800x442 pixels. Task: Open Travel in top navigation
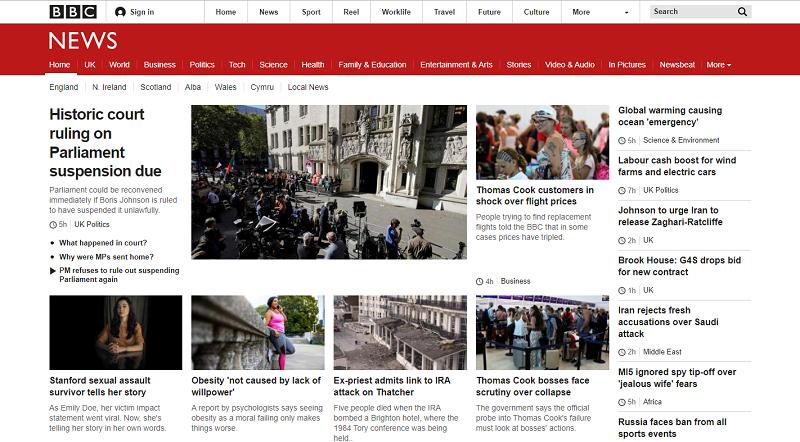tap(444, 12)
